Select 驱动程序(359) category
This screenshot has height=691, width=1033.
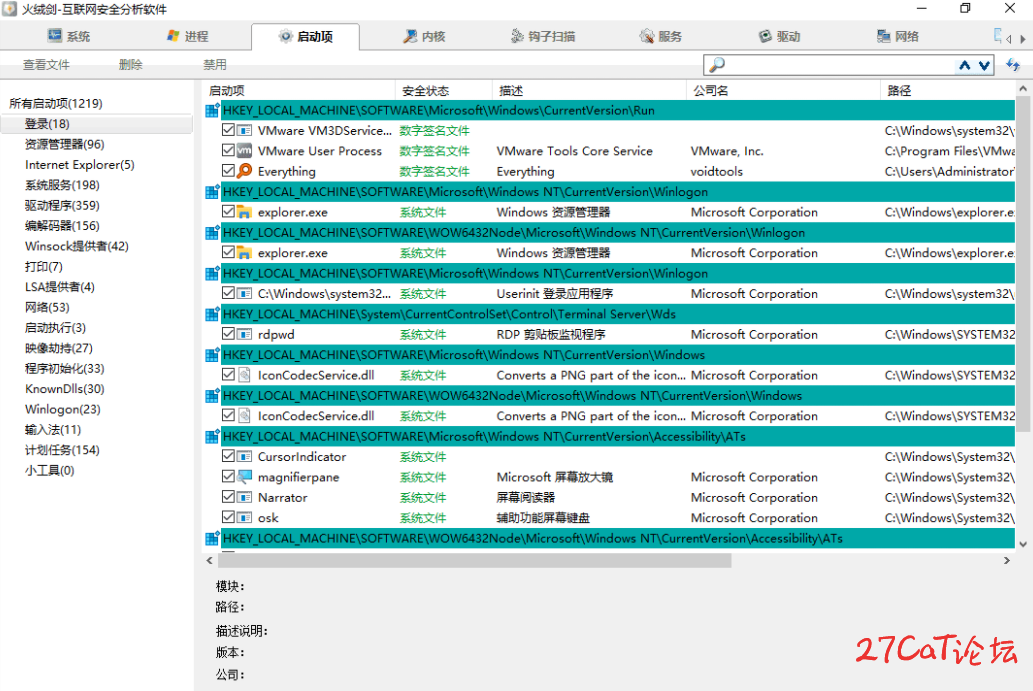coord(62,206)
